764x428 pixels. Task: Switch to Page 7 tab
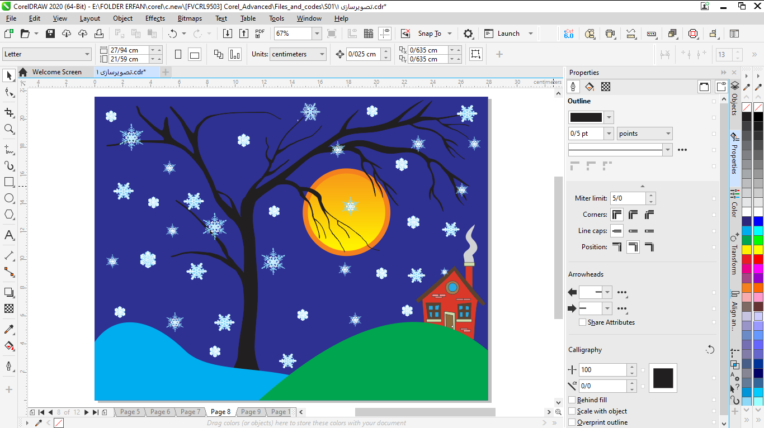click(190, 412)
